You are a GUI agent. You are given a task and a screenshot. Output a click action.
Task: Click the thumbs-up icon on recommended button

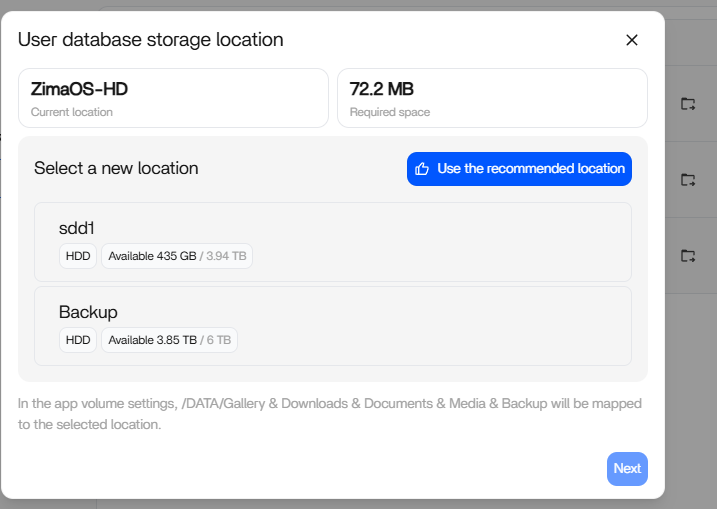(x=422, y=169)
